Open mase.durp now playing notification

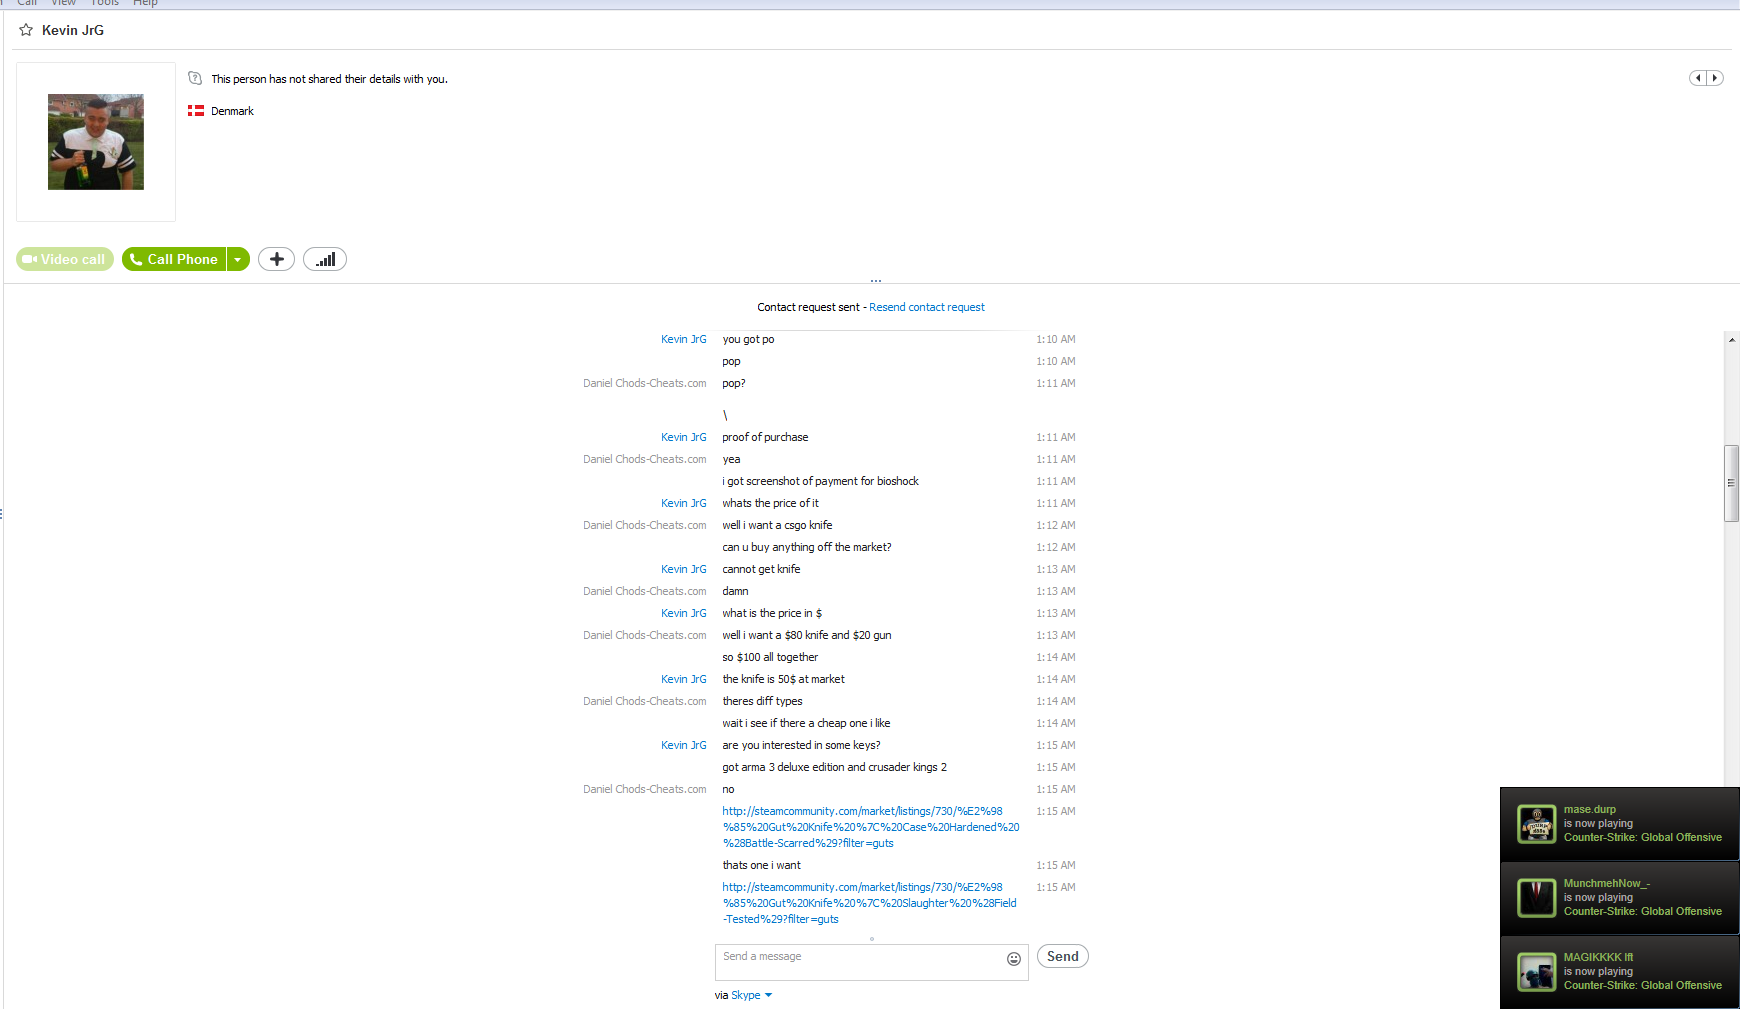click(x=1620, y=824)
